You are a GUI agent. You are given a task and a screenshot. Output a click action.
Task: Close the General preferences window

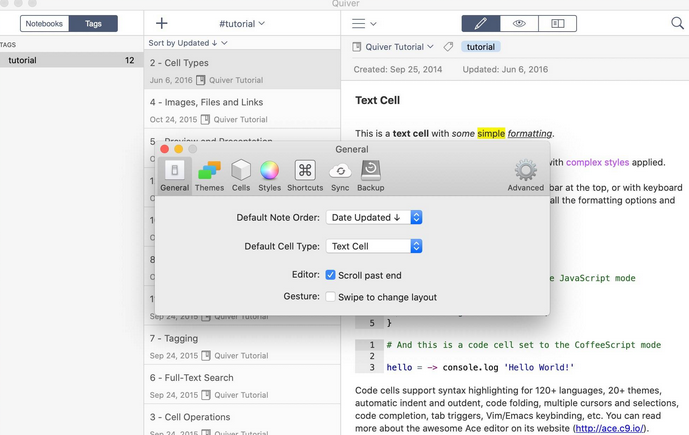[x=165, y=149]
